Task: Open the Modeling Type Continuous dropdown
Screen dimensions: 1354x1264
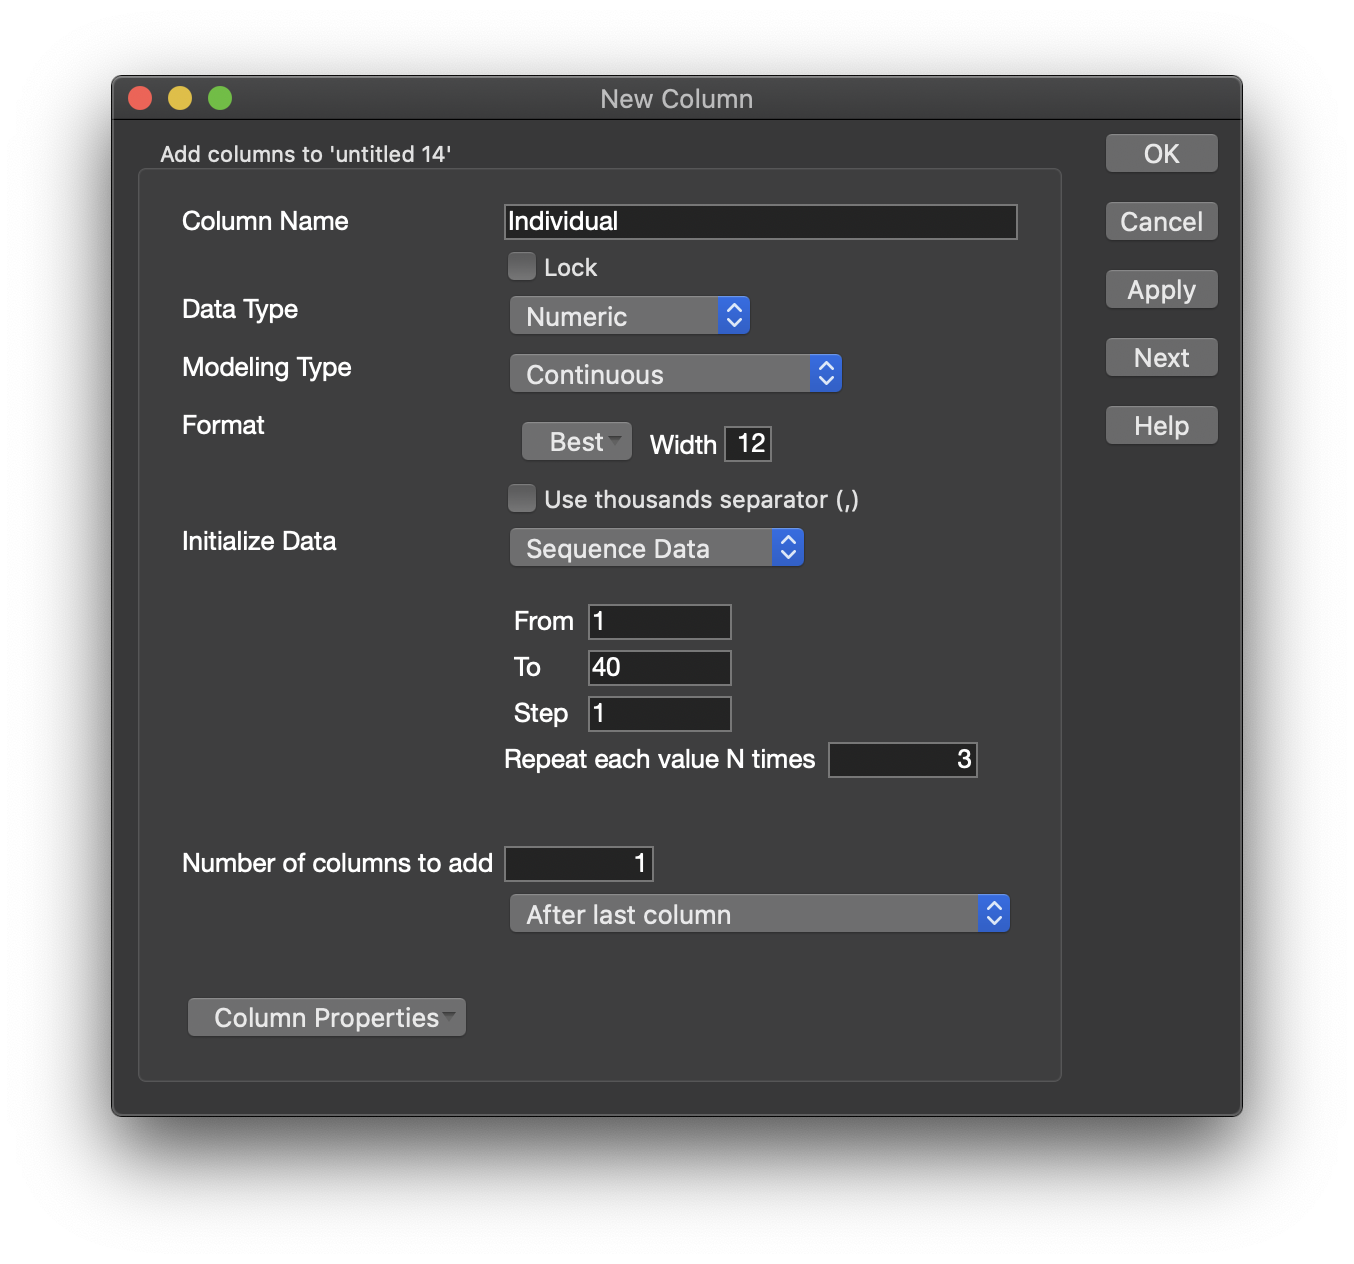Action: click(x=675, y=374)
